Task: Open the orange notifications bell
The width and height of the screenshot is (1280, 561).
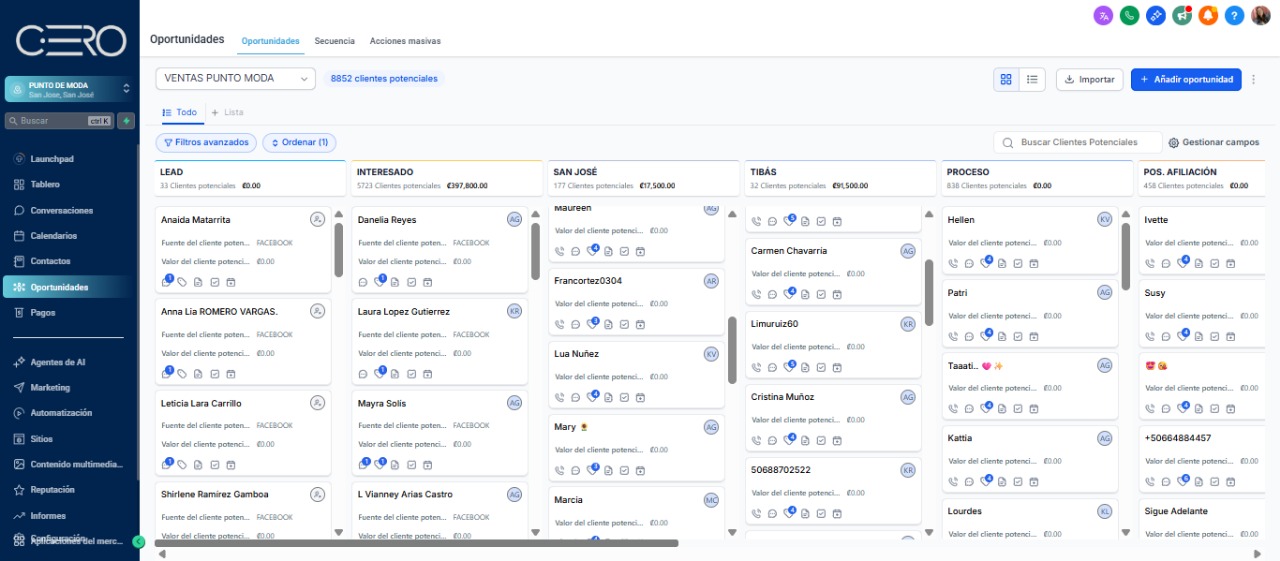Action: (1208, 15)
